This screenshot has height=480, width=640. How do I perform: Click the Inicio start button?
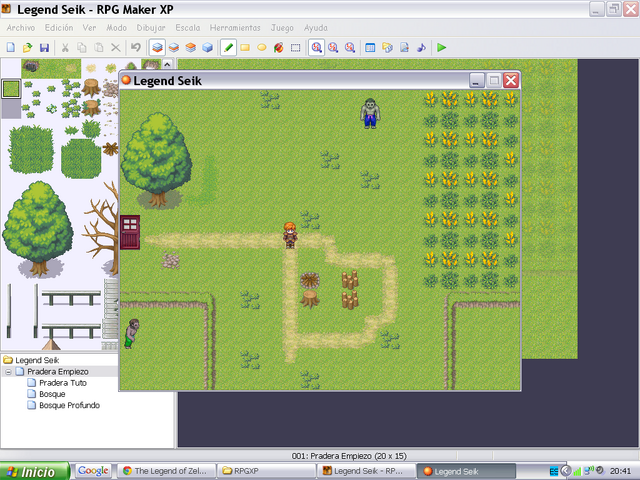tap(34, 471)
